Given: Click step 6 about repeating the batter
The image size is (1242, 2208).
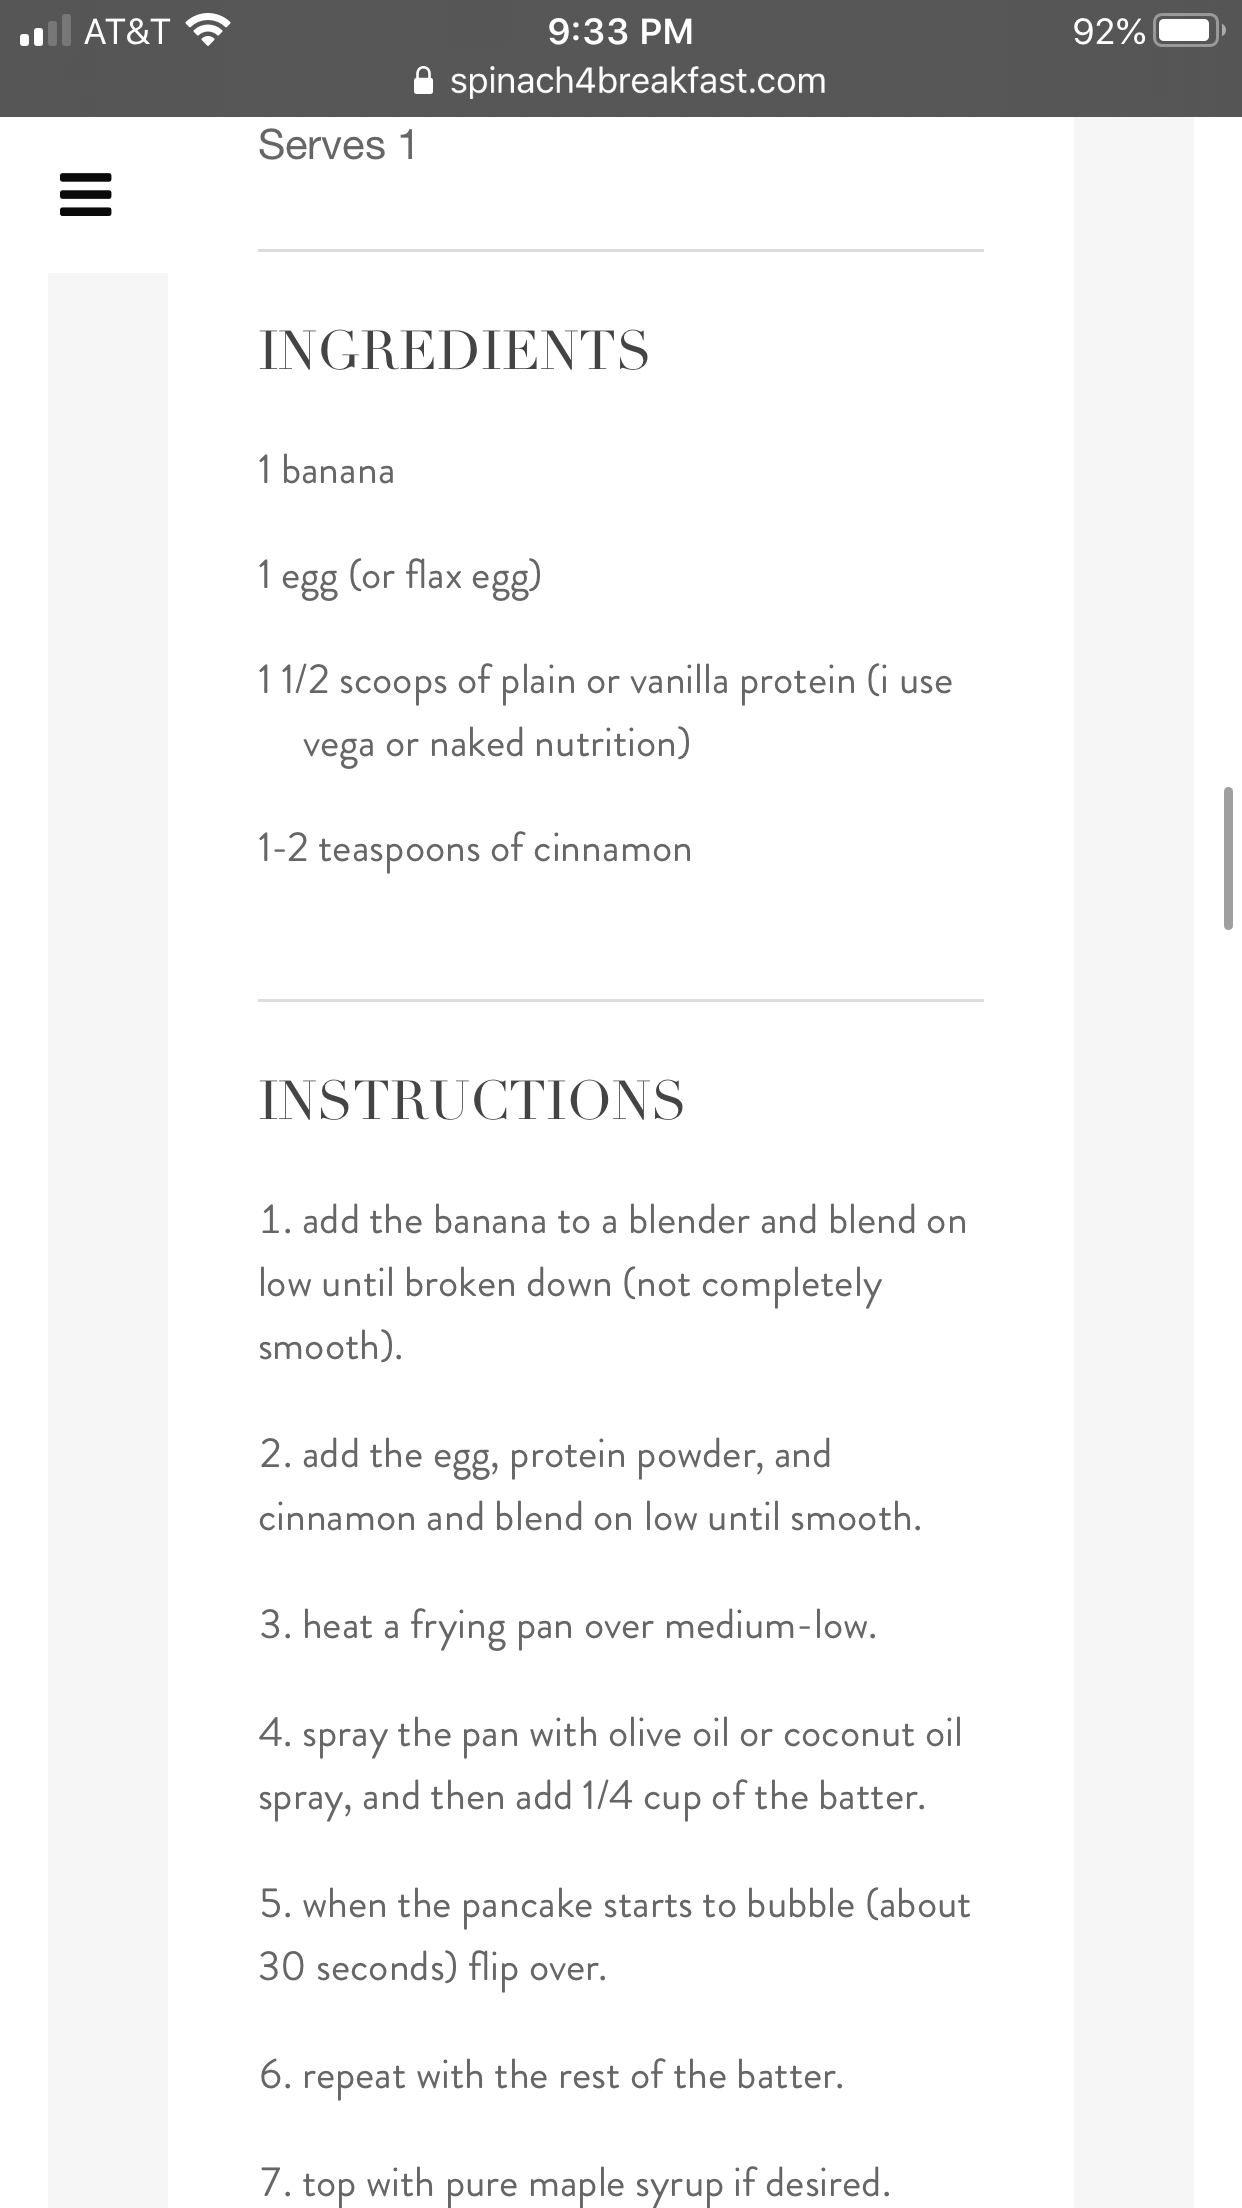Looking at the screenshot, I should (551, 2076).
